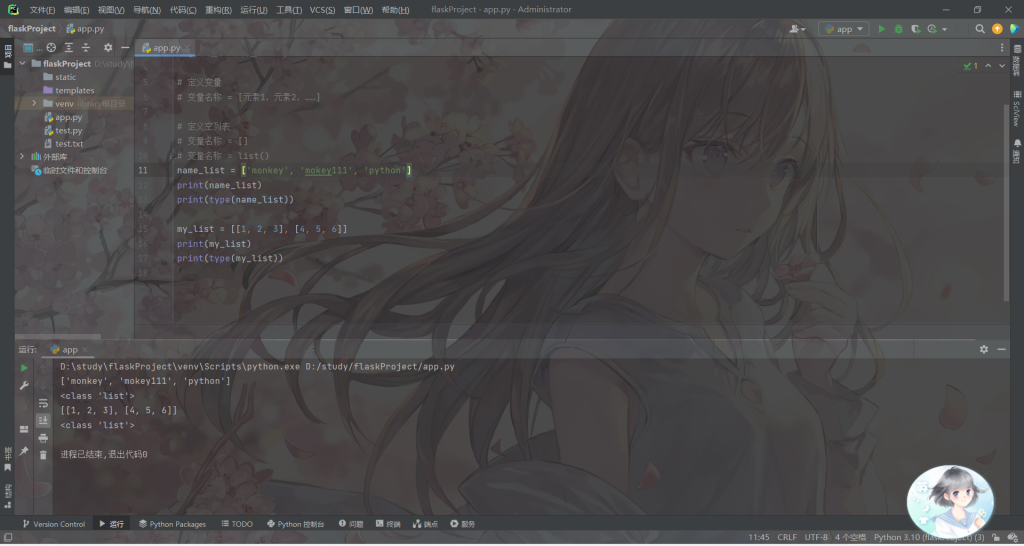Toggle scroll-to-end in run console
The image size is (1024, 546).
point(43,421)
